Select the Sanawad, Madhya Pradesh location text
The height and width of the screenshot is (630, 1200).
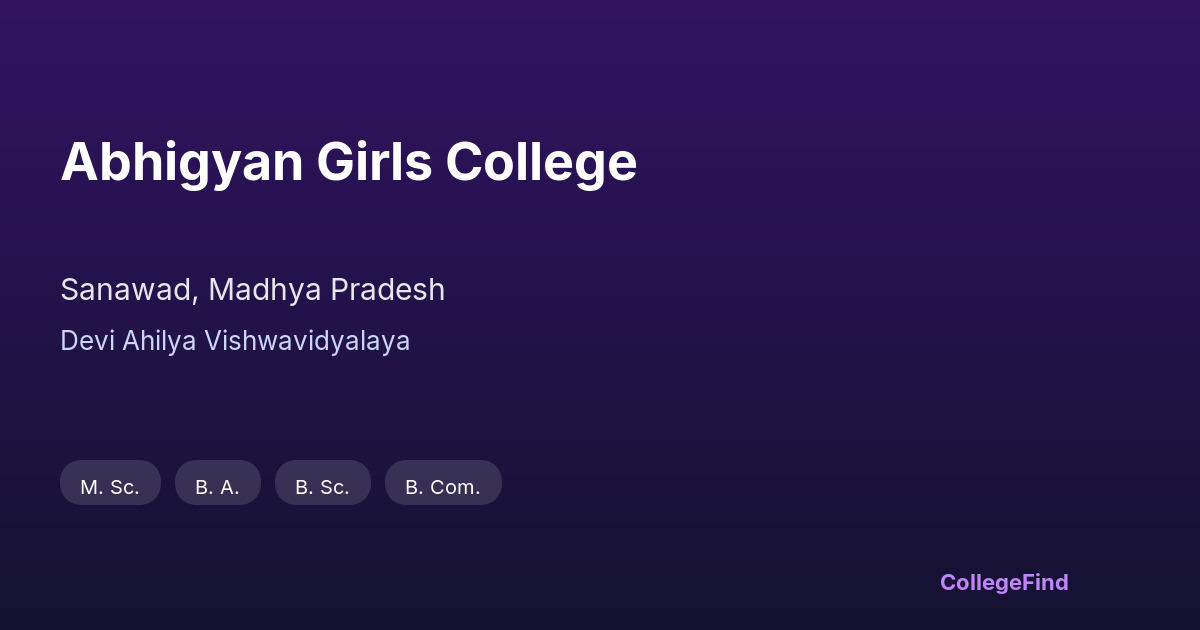tap(252, 290)
